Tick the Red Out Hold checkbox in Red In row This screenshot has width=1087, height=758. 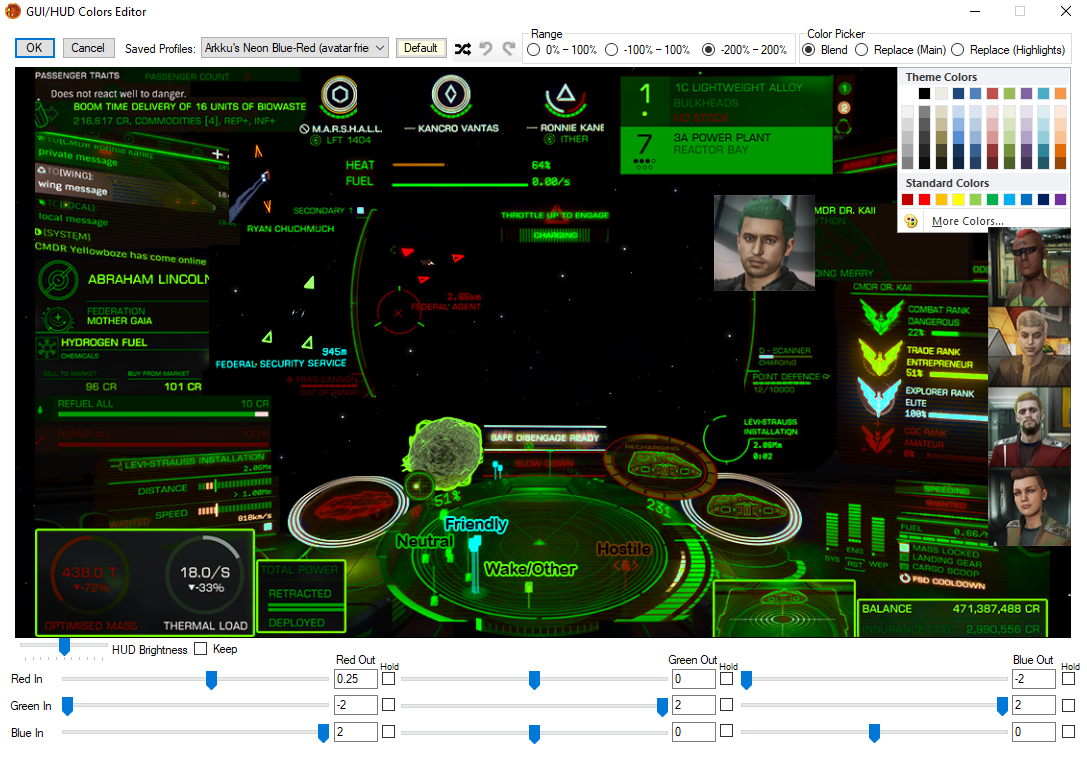(x=388, y=679)
